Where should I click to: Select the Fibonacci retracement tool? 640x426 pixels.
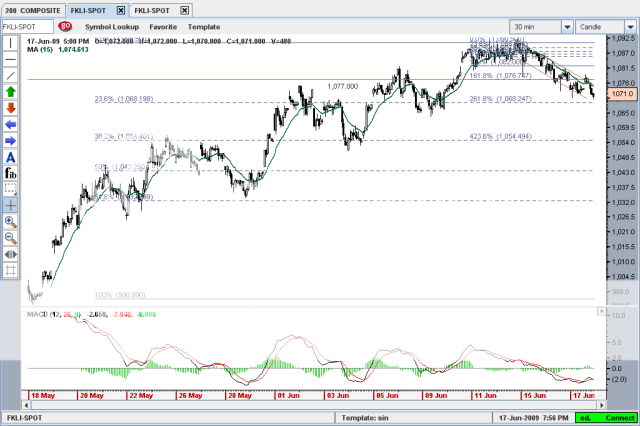point(10,173)
